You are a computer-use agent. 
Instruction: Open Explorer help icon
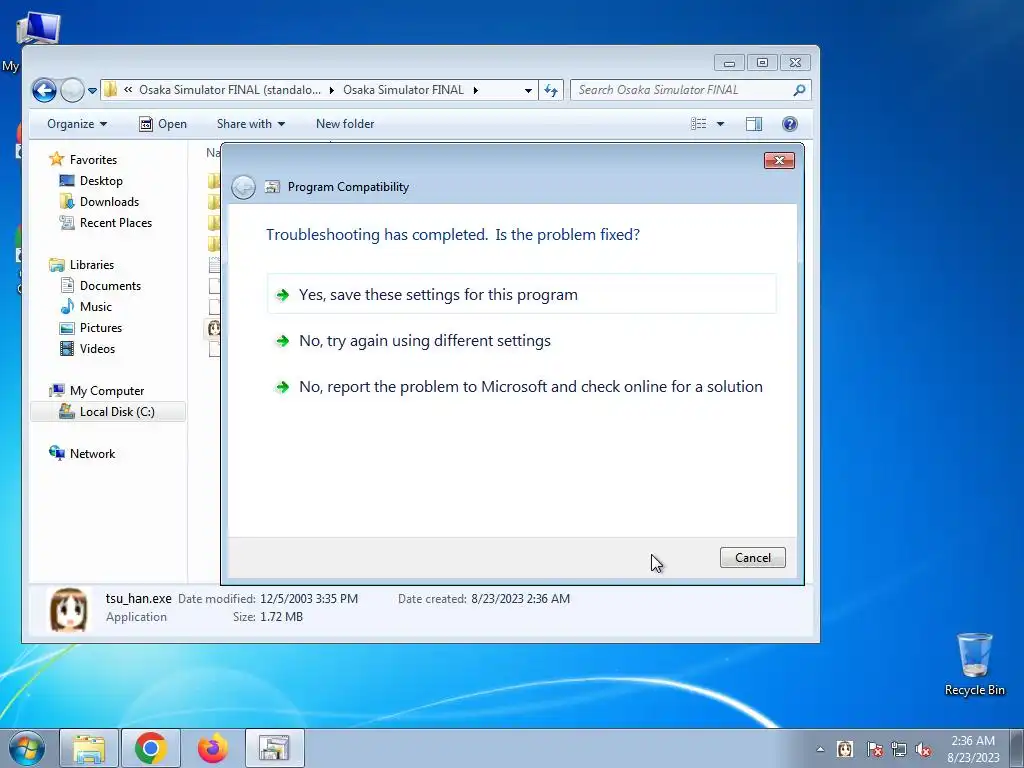790,124
